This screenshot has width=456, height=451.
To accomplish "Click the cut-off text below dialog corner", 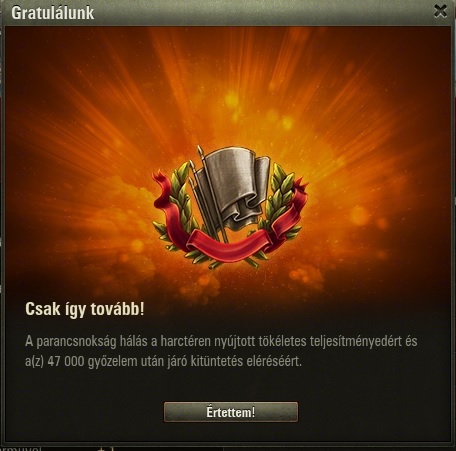I will [20, 448].
